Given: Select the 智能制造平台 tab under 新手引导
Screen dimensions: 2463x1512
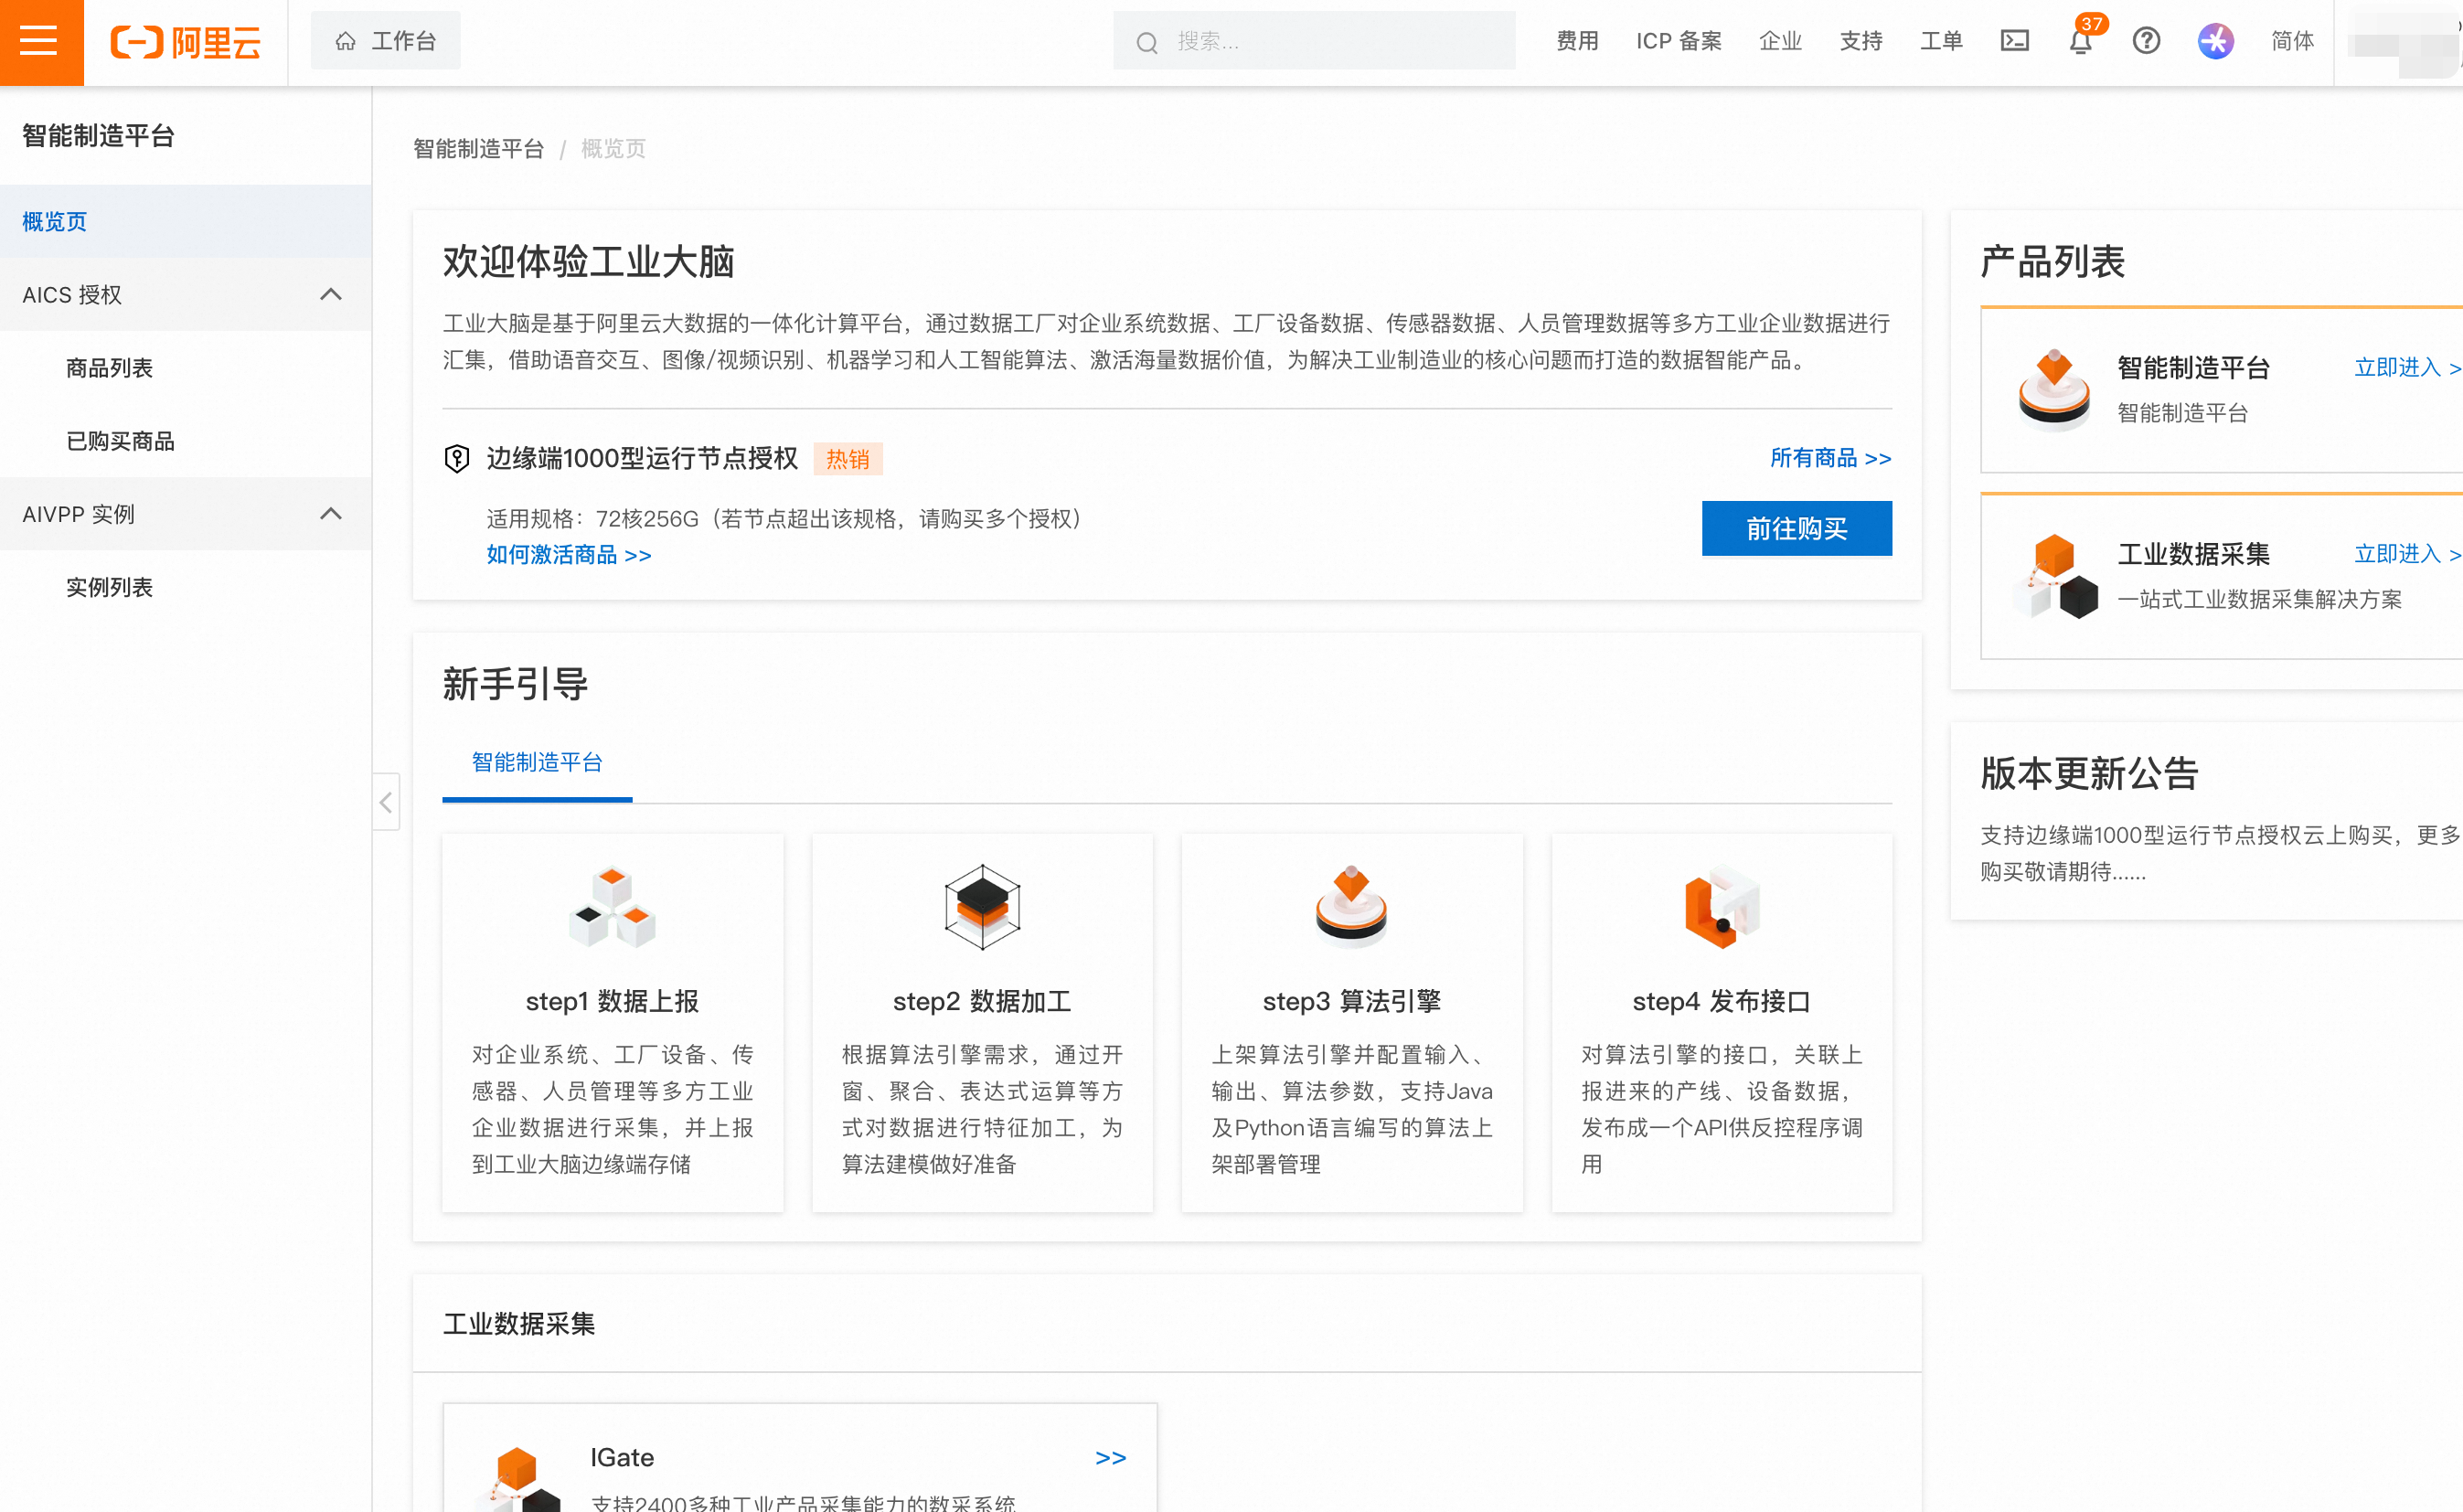Looking at the screenshot, I should pos(537,762).
